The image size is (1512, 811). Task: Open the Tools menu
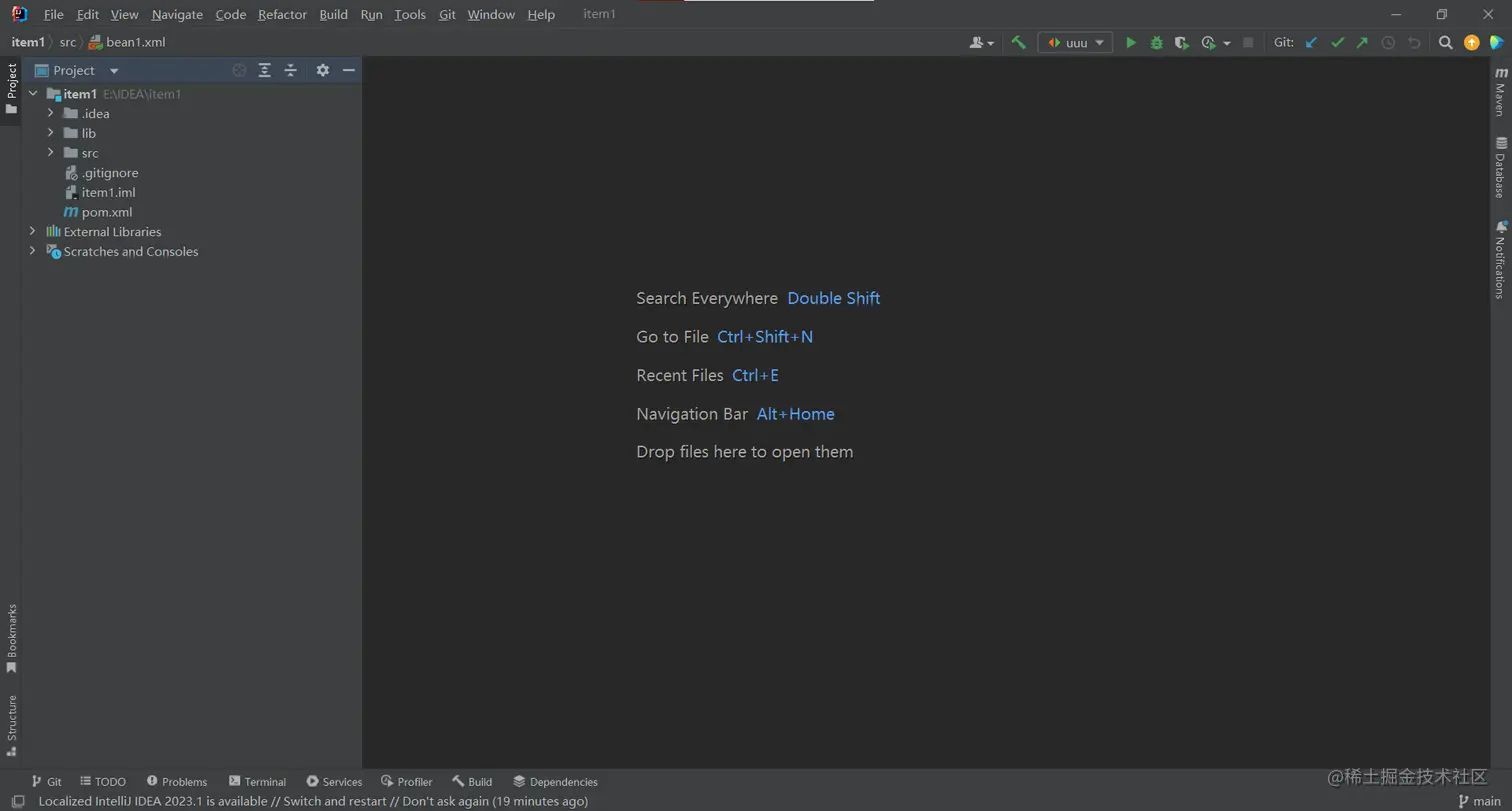coord(410,14)
